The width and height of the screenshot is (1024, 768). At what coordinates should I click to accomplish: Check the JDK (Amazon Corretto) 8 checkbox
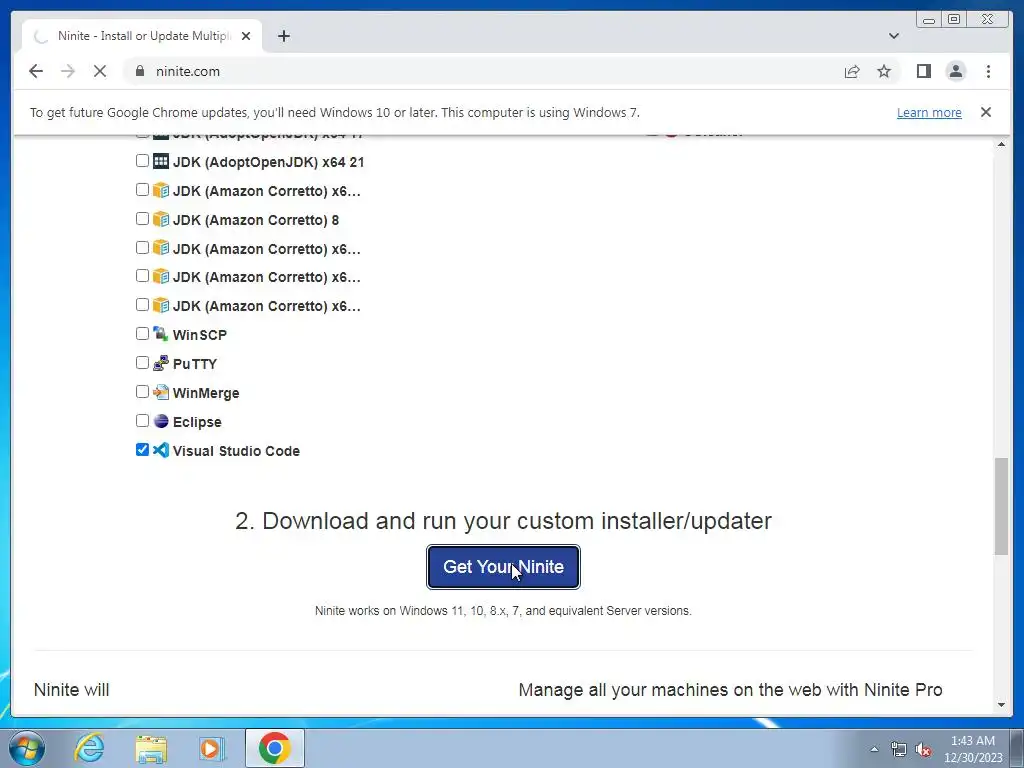[142, 218]
